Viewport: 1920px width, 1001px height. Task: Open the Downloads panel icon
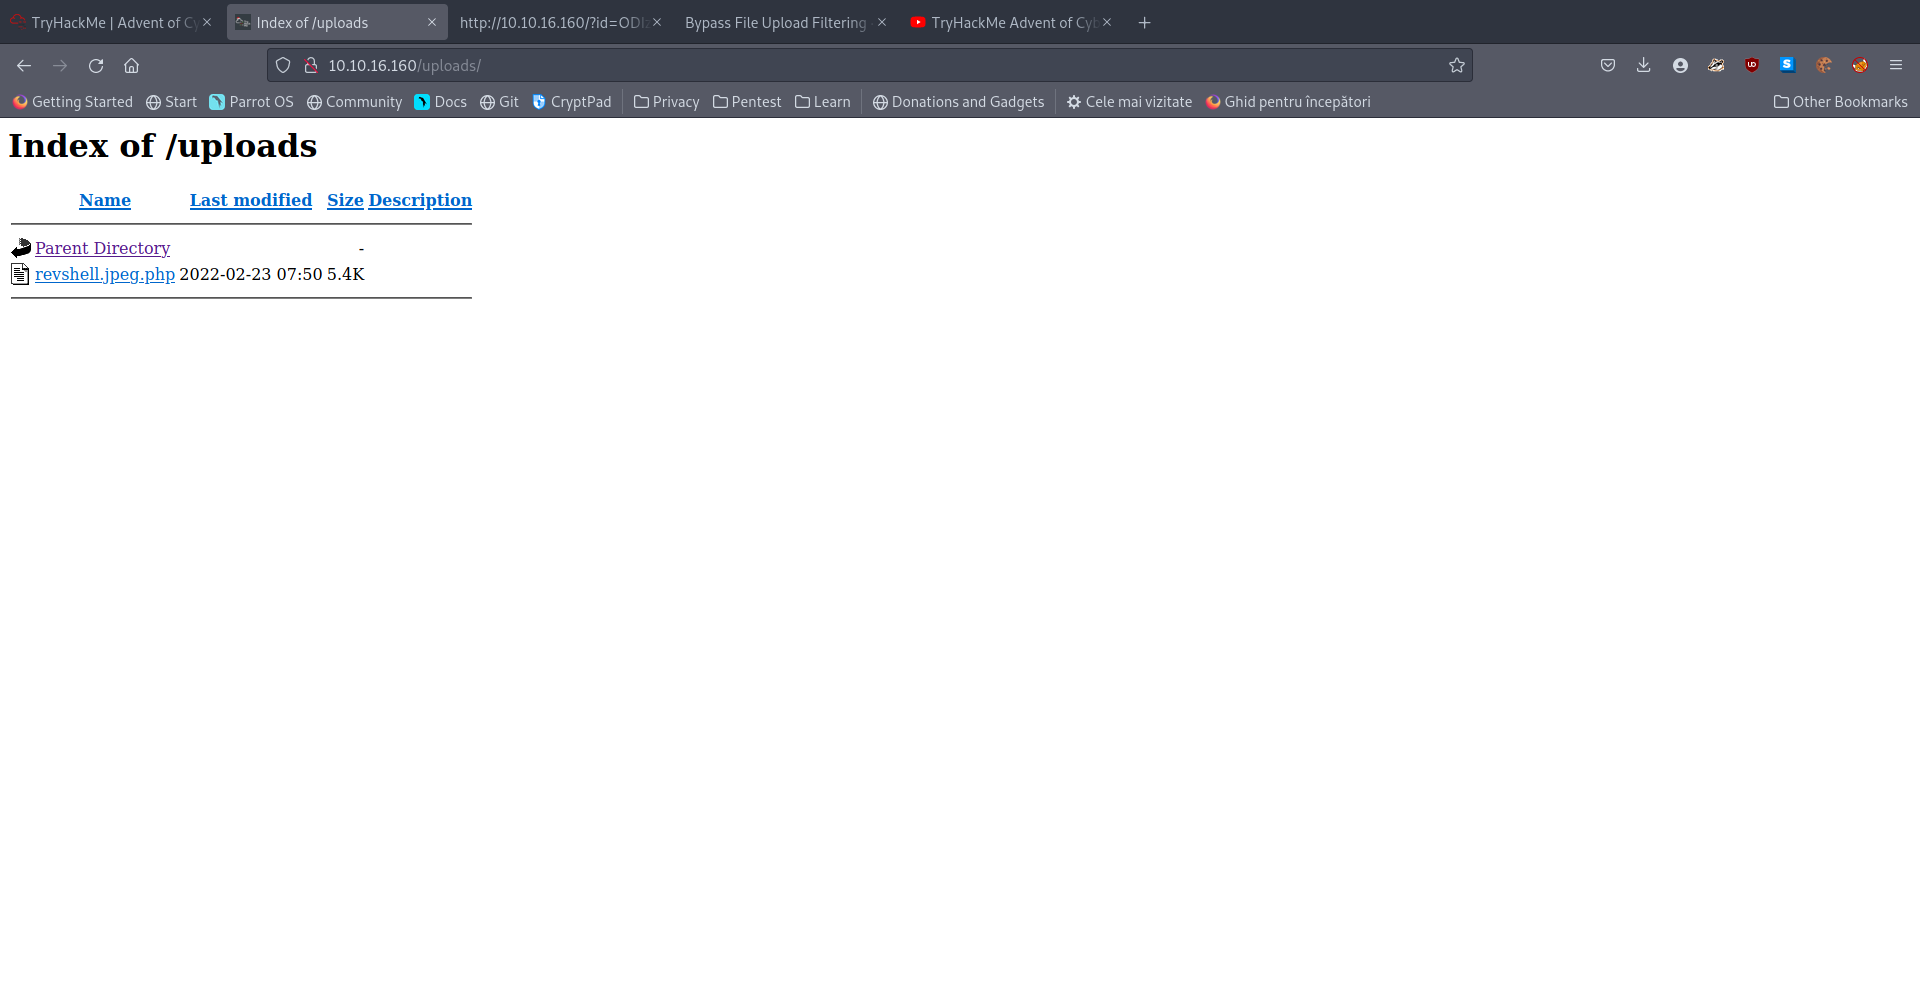(x=1643, y=66)
